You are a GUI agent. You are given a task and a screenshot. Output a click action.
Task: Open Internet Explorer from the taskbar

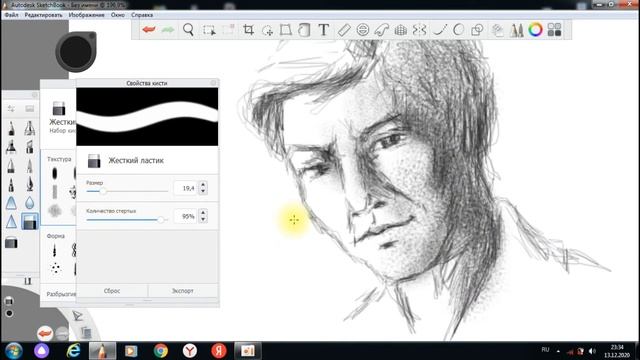(x=73, y=351)
